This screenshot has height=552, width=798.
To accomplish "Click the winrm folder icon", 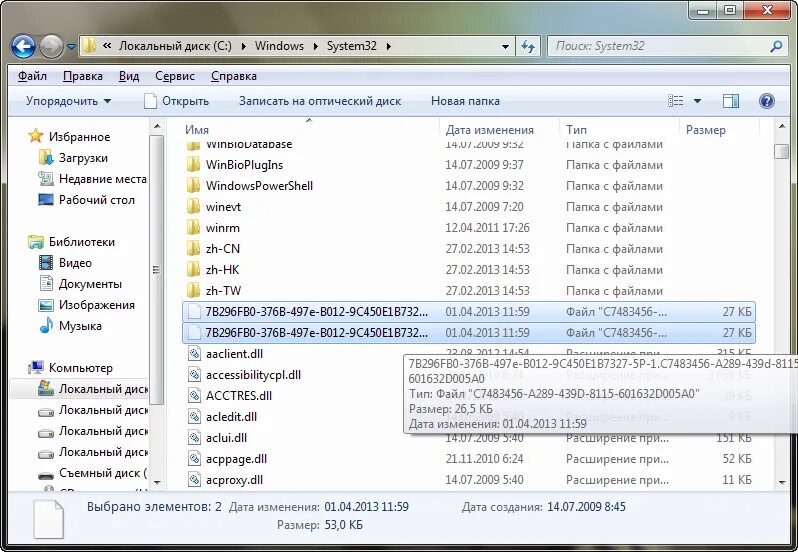I will click(x=193, y=228).
